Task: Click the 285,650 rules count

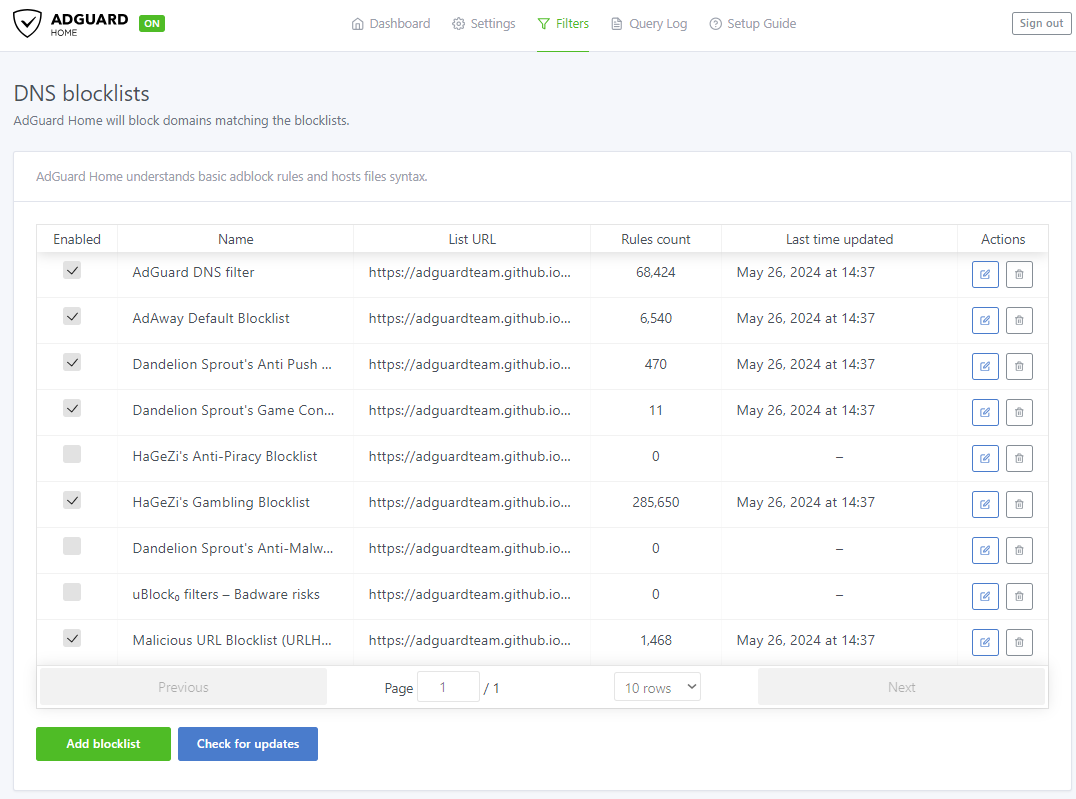Action: click(655, 502)
